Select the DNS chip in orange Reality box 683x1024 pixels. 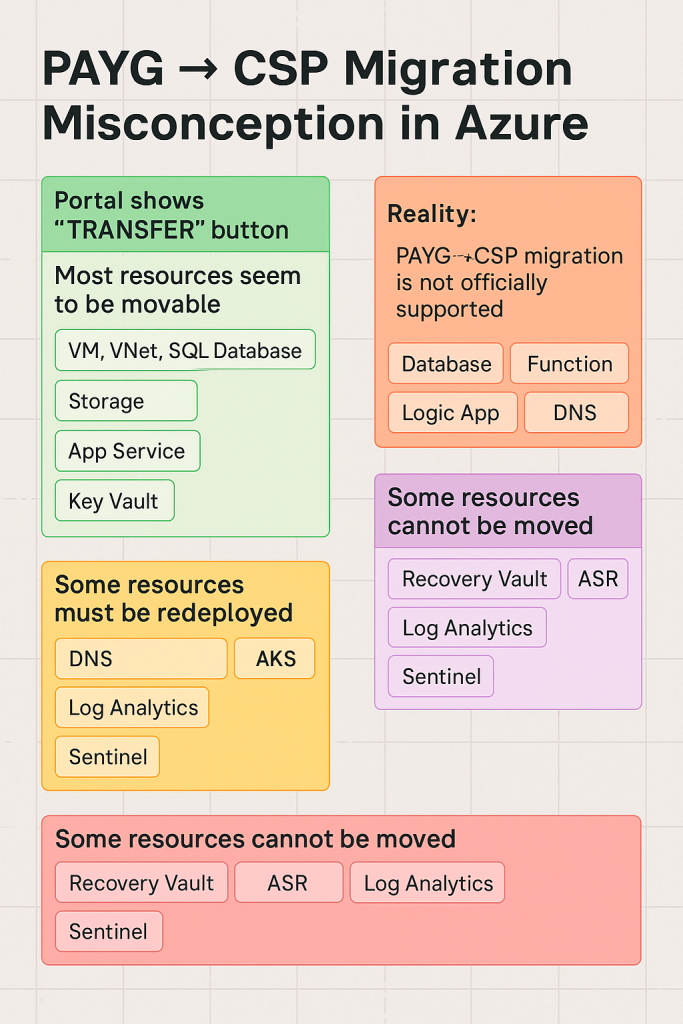[576, 413]
